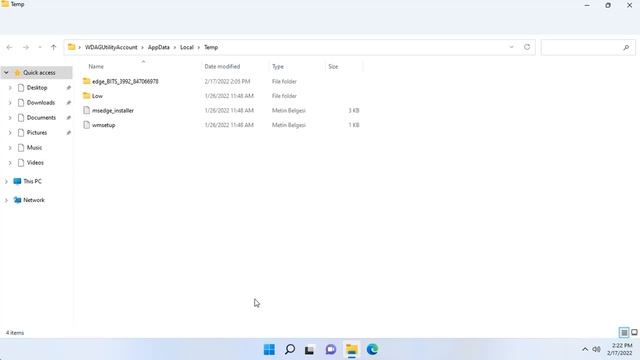Image resolution: width=640 pixels, height=360 pixels.
Task: Select the edge_BITS_3992_847066978 folder
Action: 125,81
